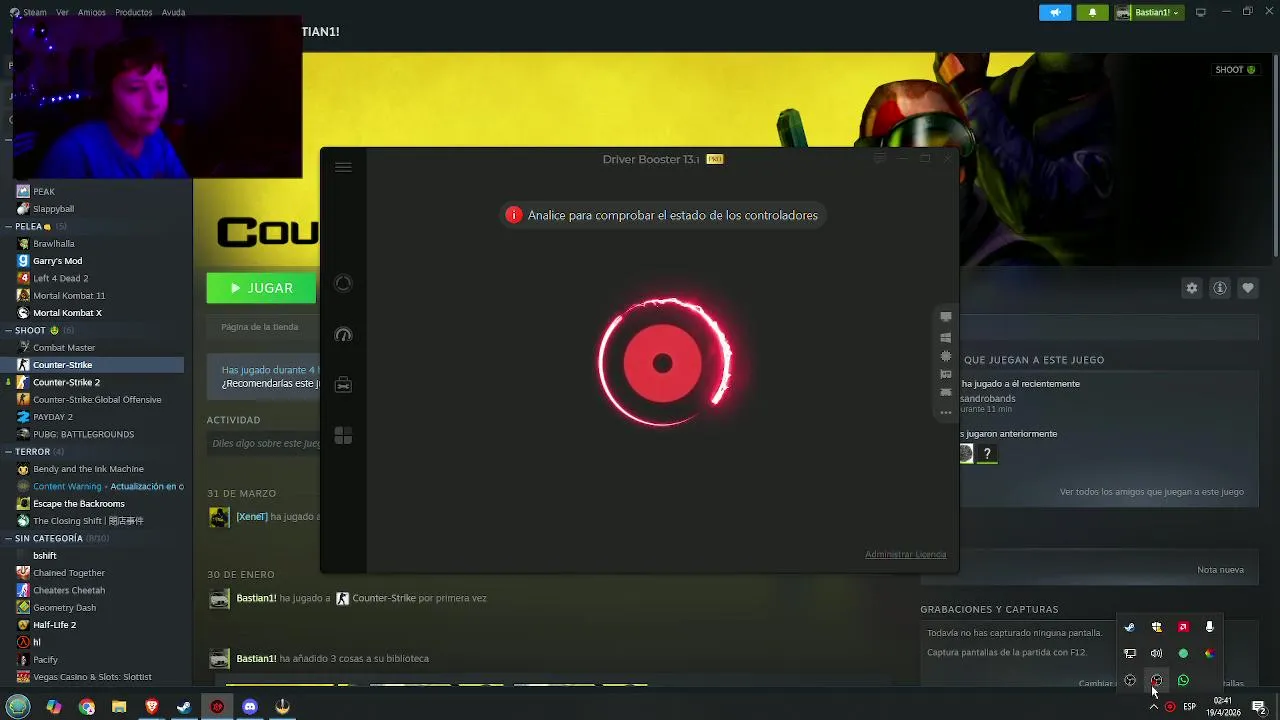Open WhatsApp tray icon
This screenshot has width=1280, height=720.
tap(1183, 681)
